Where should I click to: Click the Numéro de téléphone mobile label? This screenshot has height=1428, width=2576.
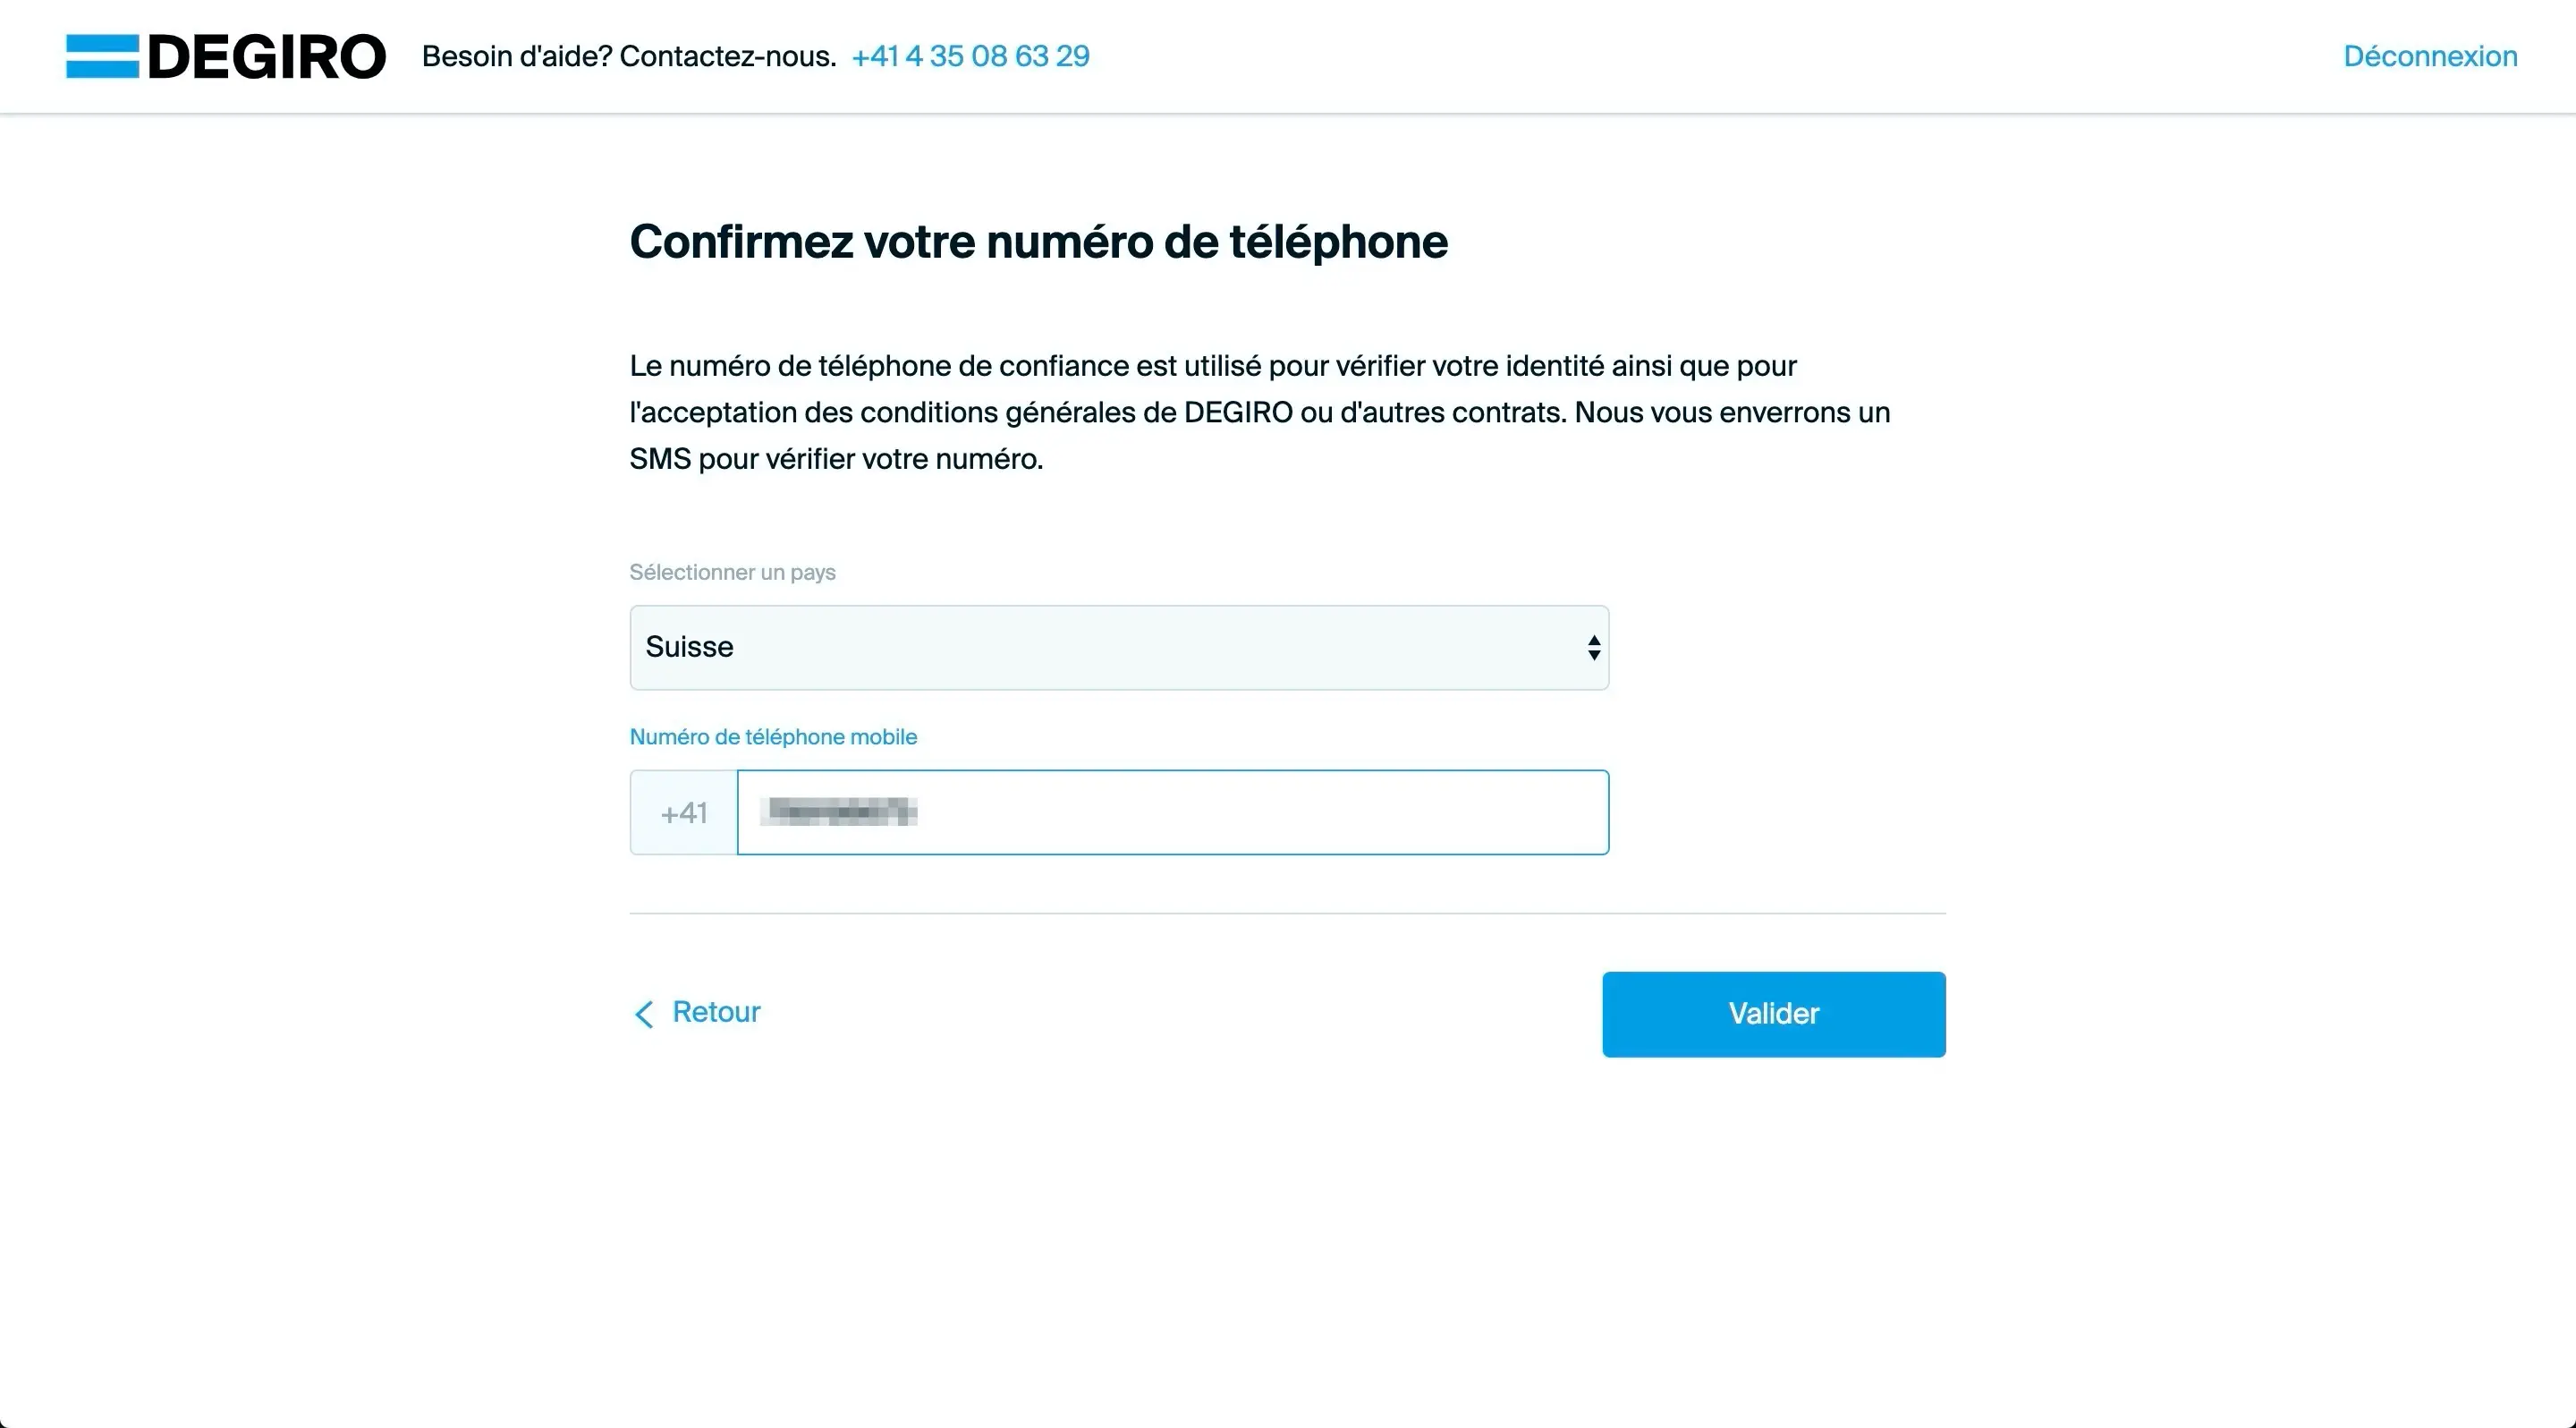click(773, 736)
